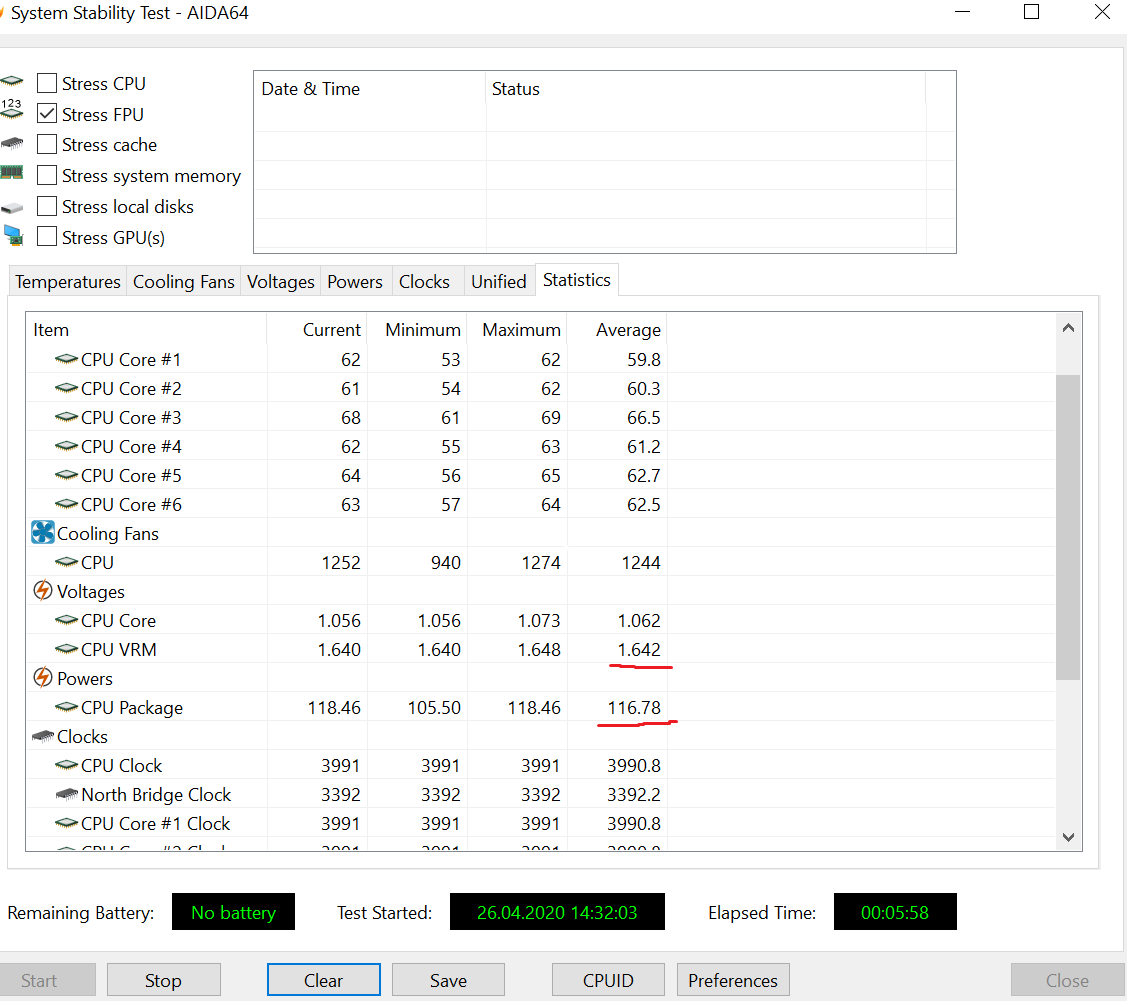Enable the Stress cache checkbox
This screenshot has height=1001, width=1127.
click(47, 144)
